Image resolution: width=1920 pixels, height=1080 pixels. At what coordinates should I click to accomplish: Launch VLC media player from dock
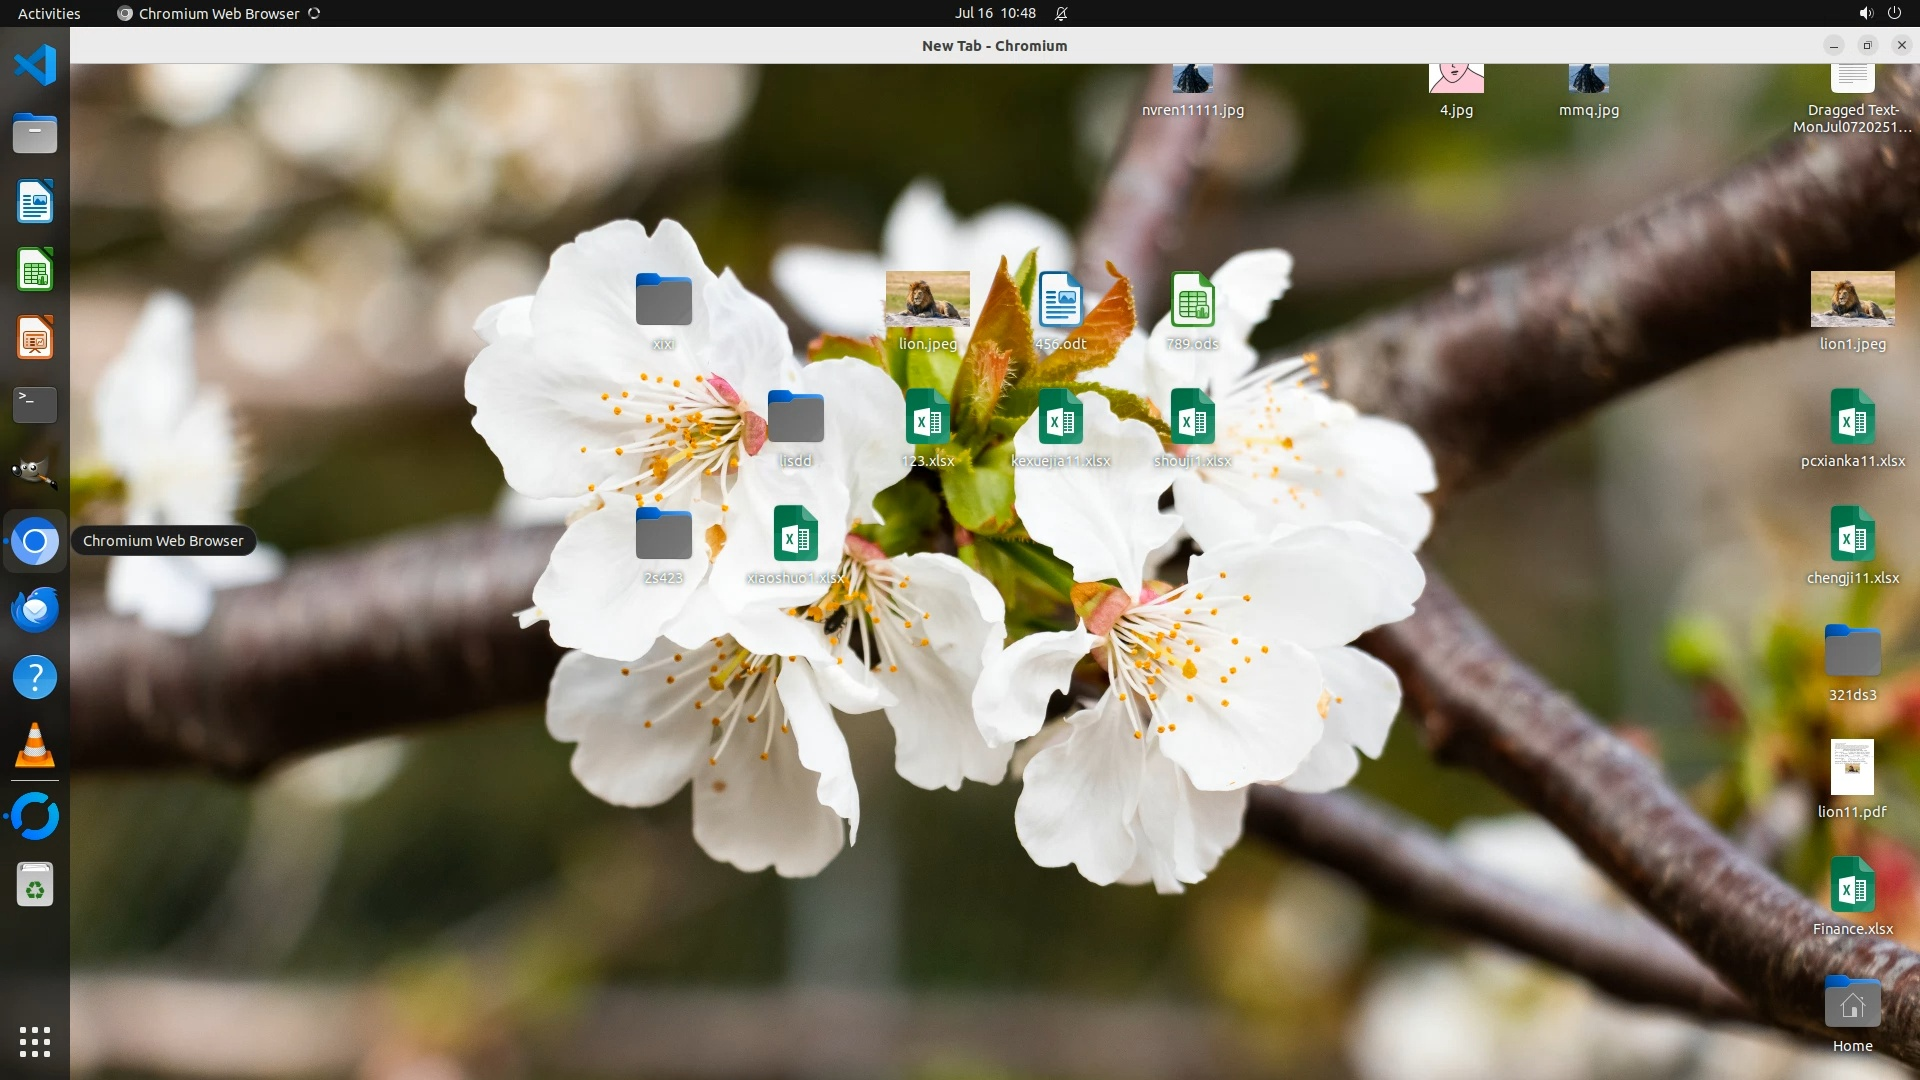35,746
